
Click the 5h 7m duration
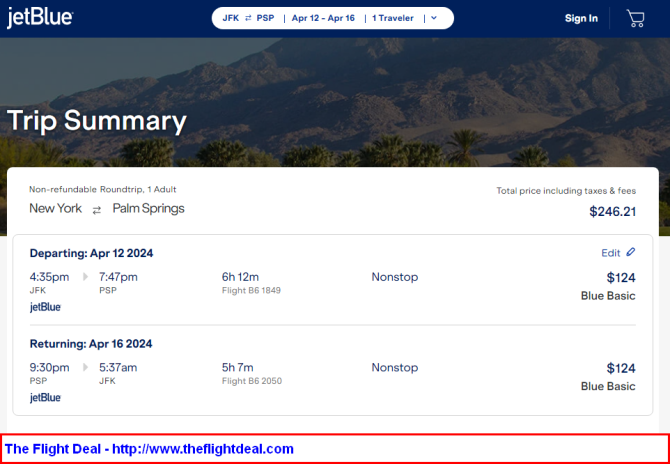coord(238,367)
